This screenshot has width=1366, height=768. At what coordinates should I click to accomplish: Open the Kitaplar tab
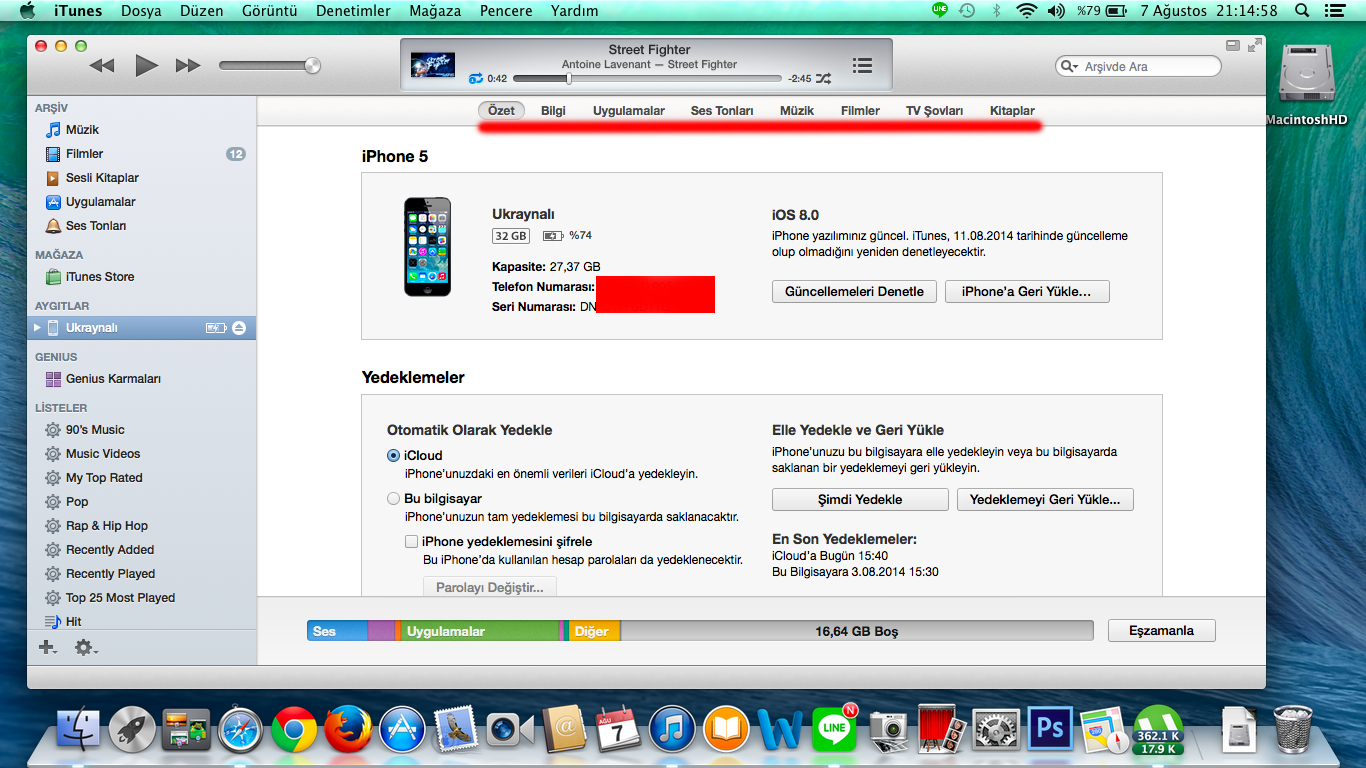[1012, 111]
